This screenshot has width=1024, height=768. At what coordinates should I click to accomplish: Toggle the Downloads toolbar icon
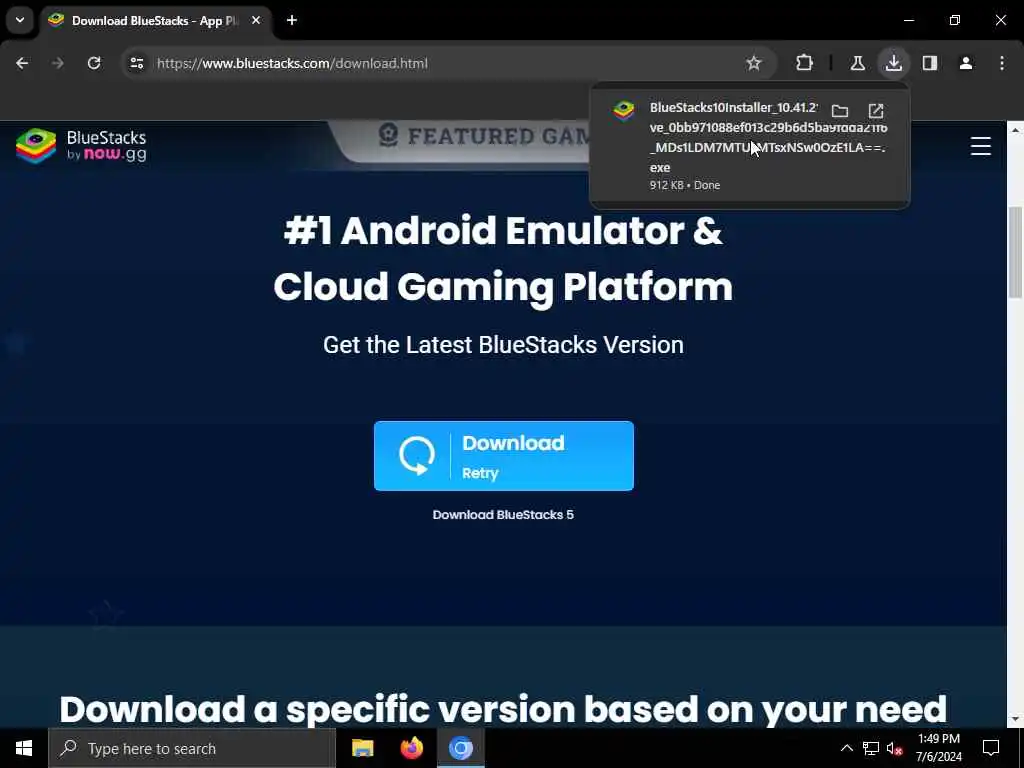tap(893, 63)
